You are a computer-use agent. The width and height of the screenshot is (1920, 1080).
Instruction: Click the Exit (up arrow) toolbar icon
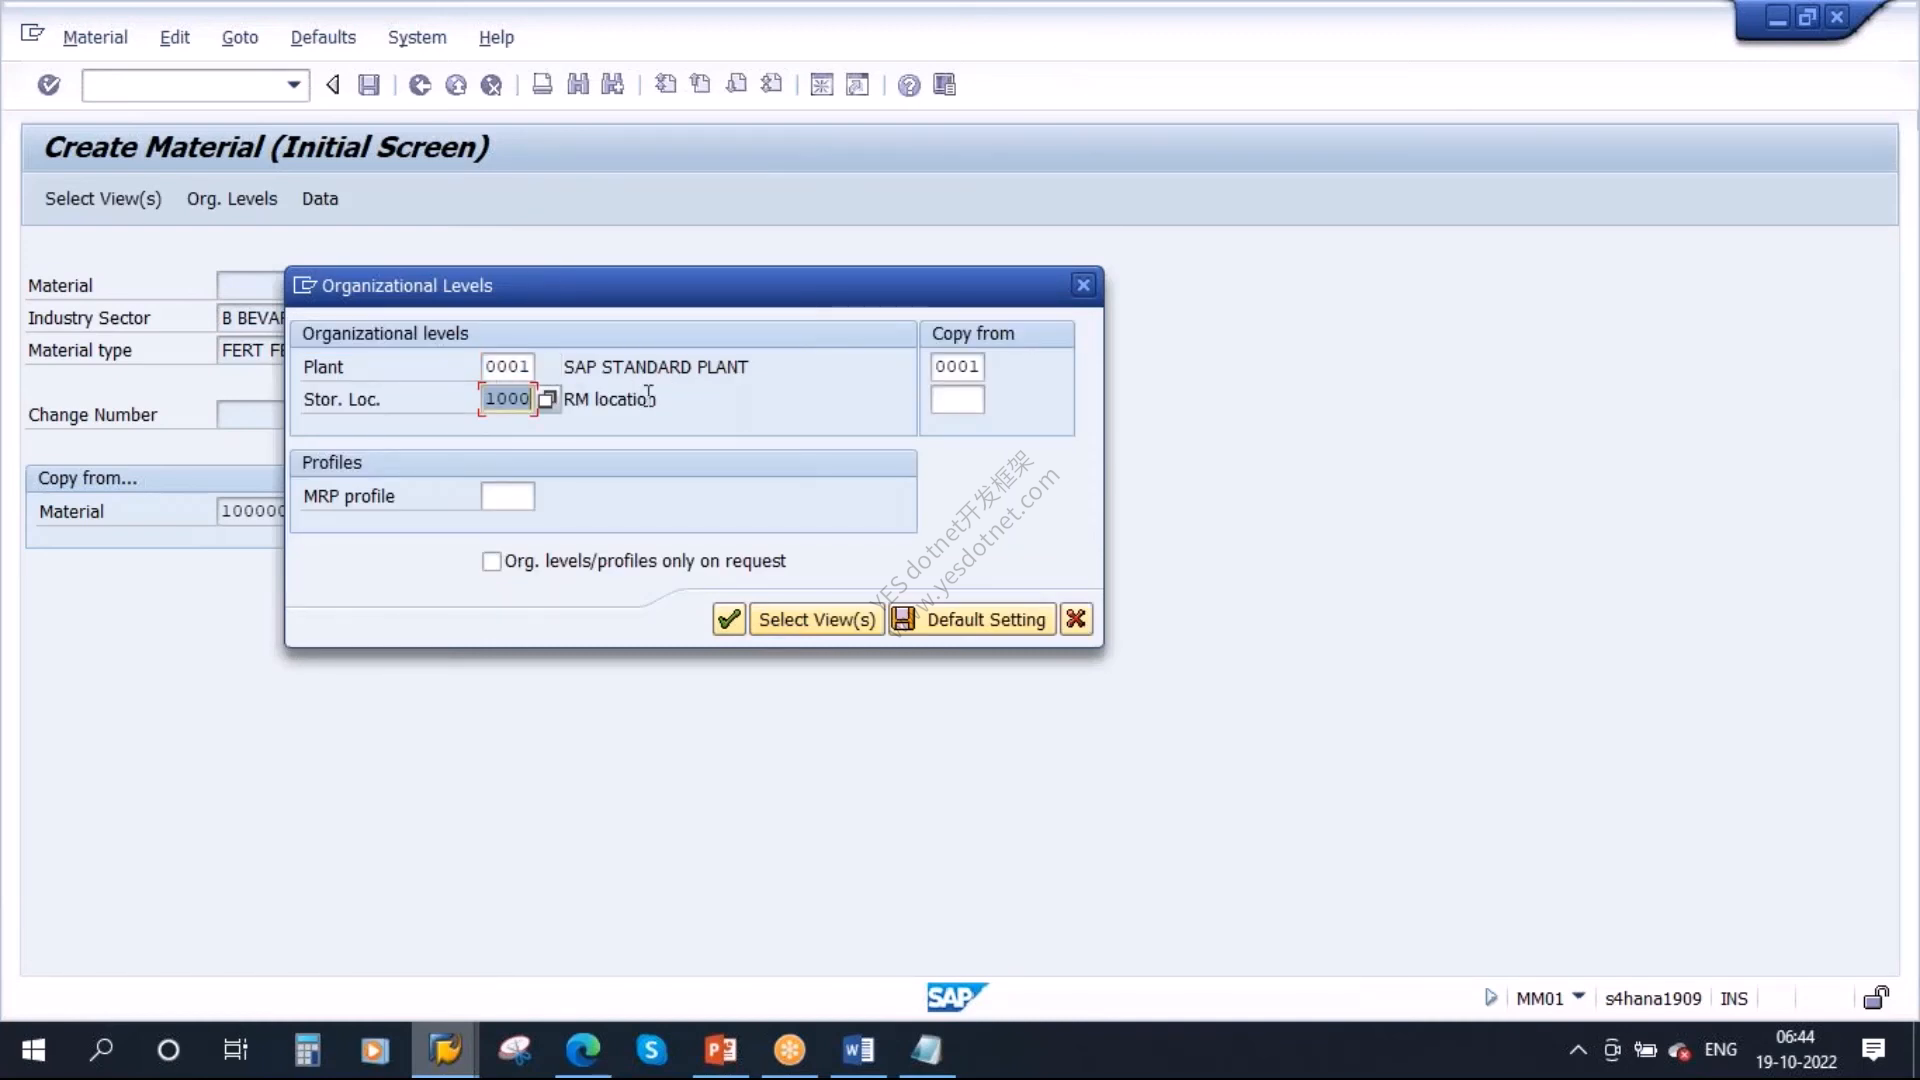pos(456,85)
